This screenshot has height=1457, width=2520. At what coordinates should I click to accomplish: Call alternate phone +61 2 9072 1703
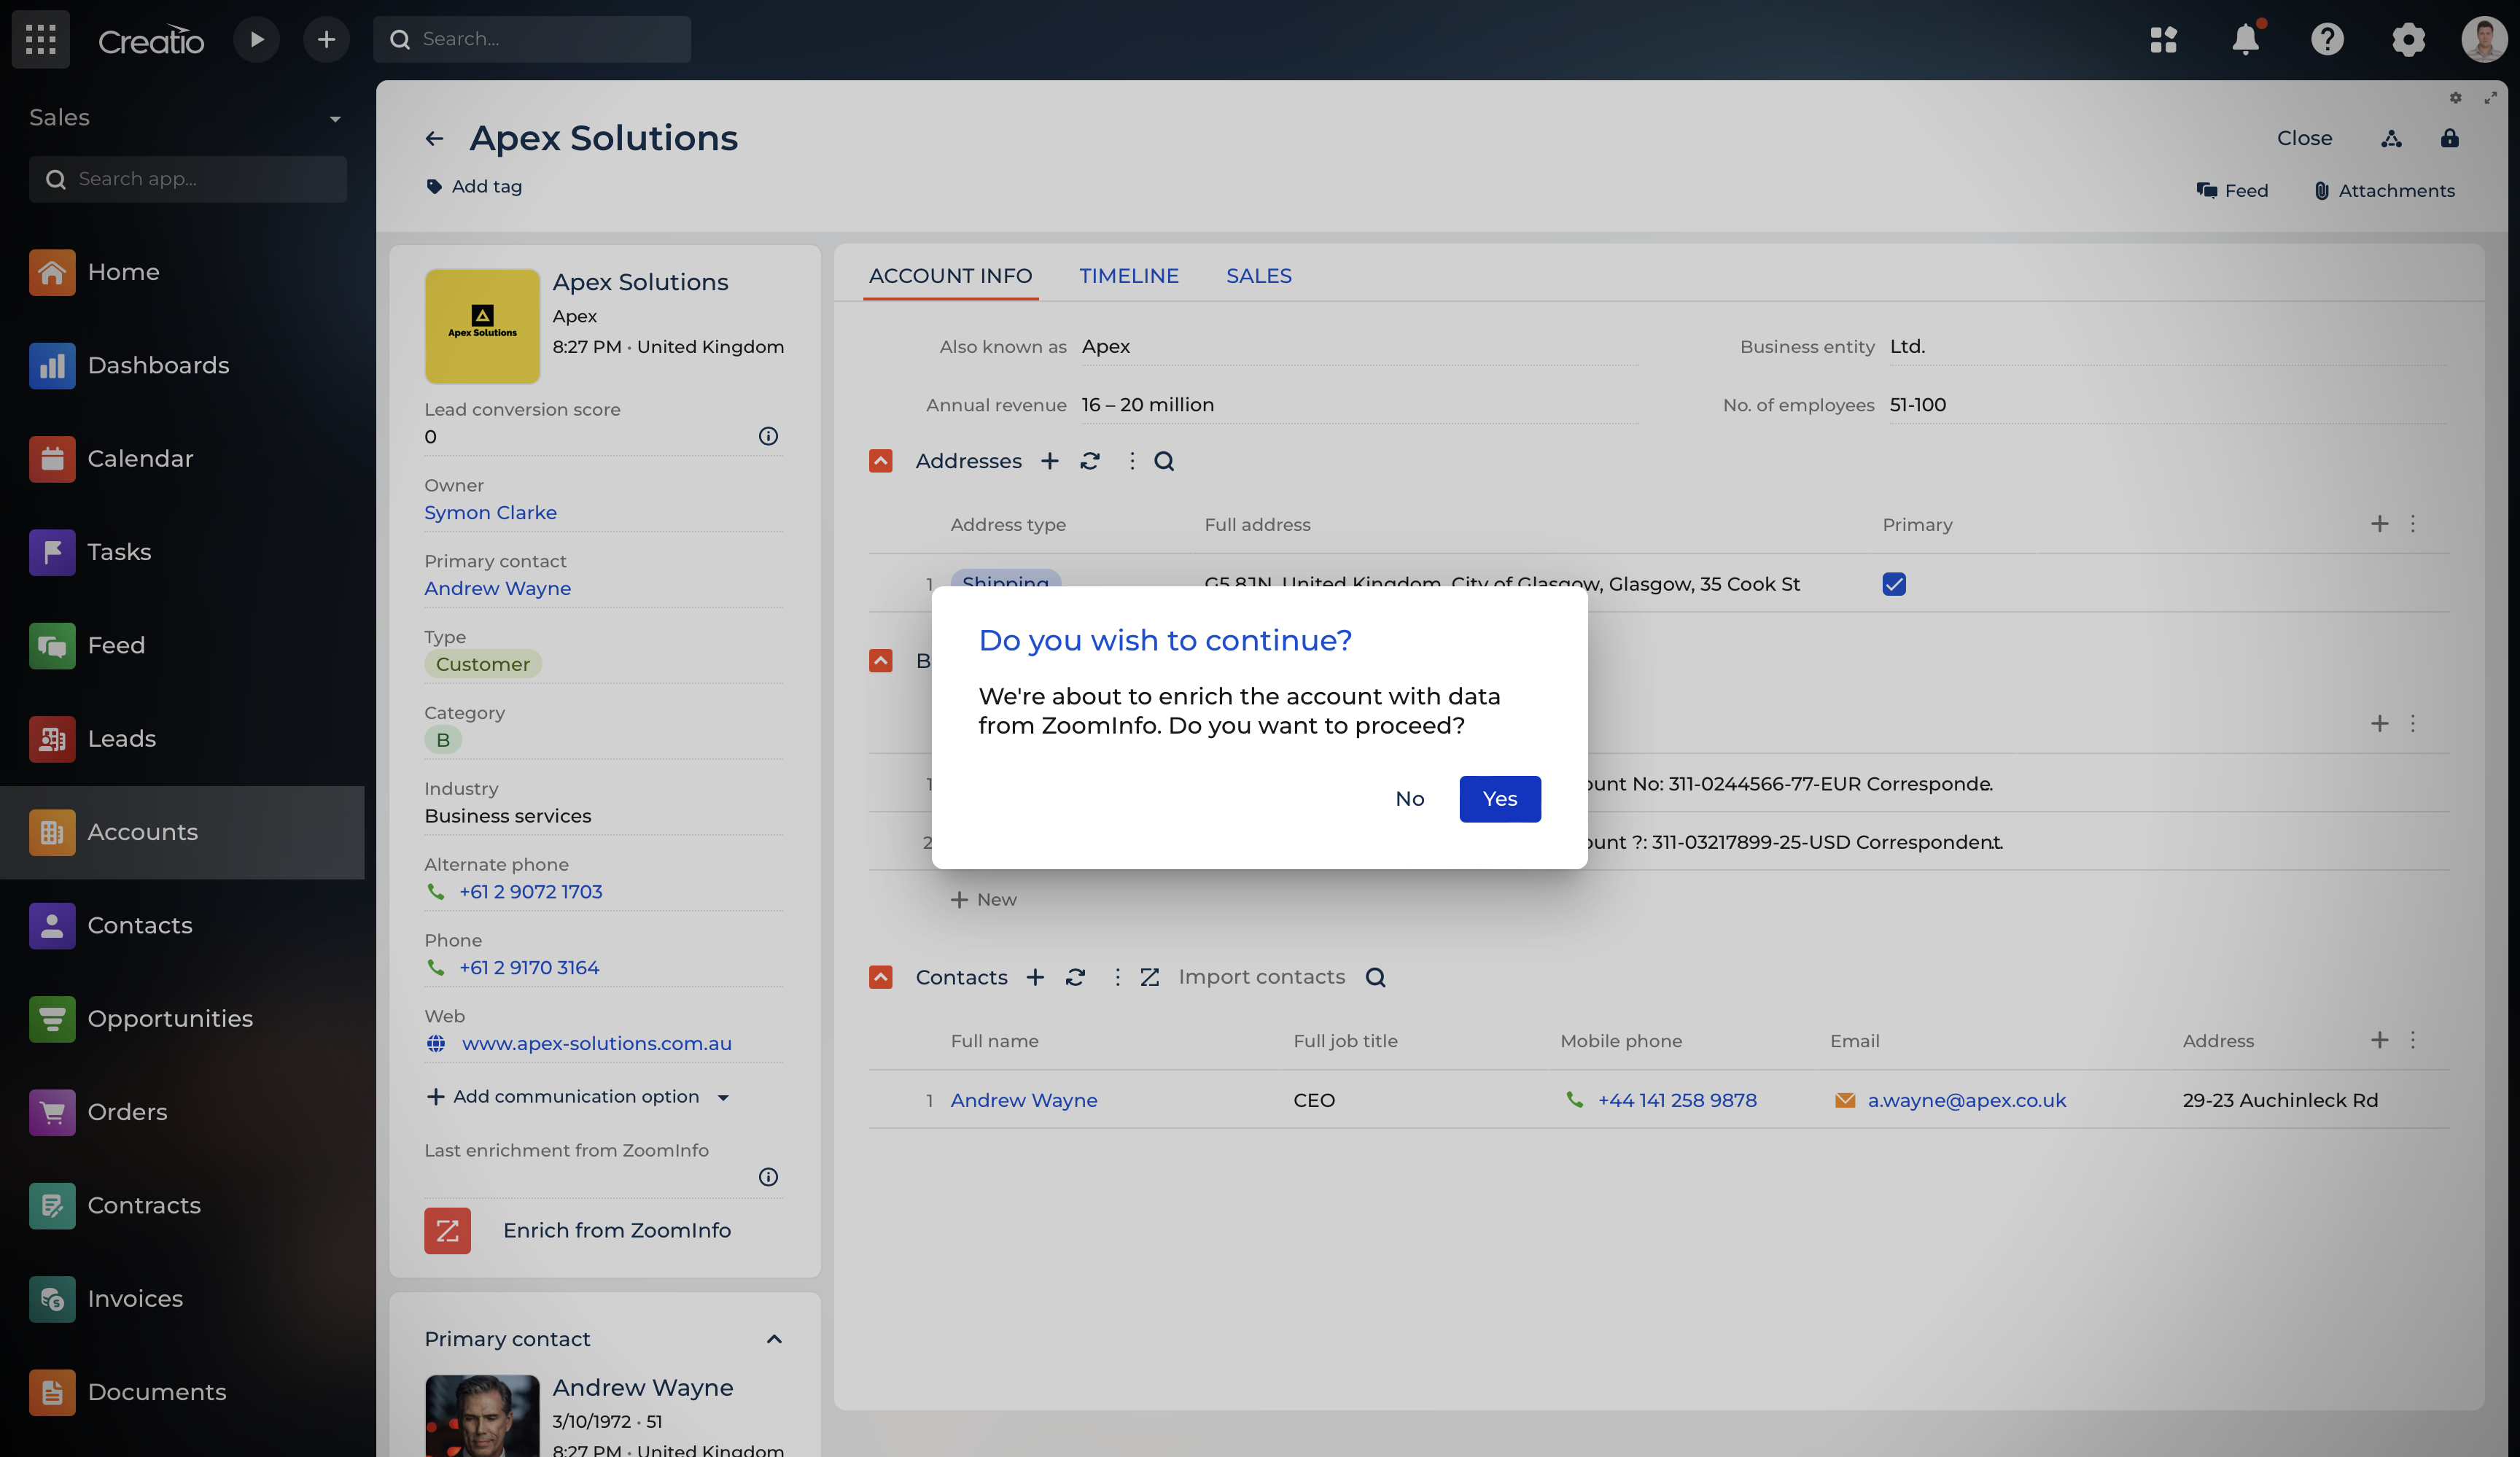click(x=530, y=891)
